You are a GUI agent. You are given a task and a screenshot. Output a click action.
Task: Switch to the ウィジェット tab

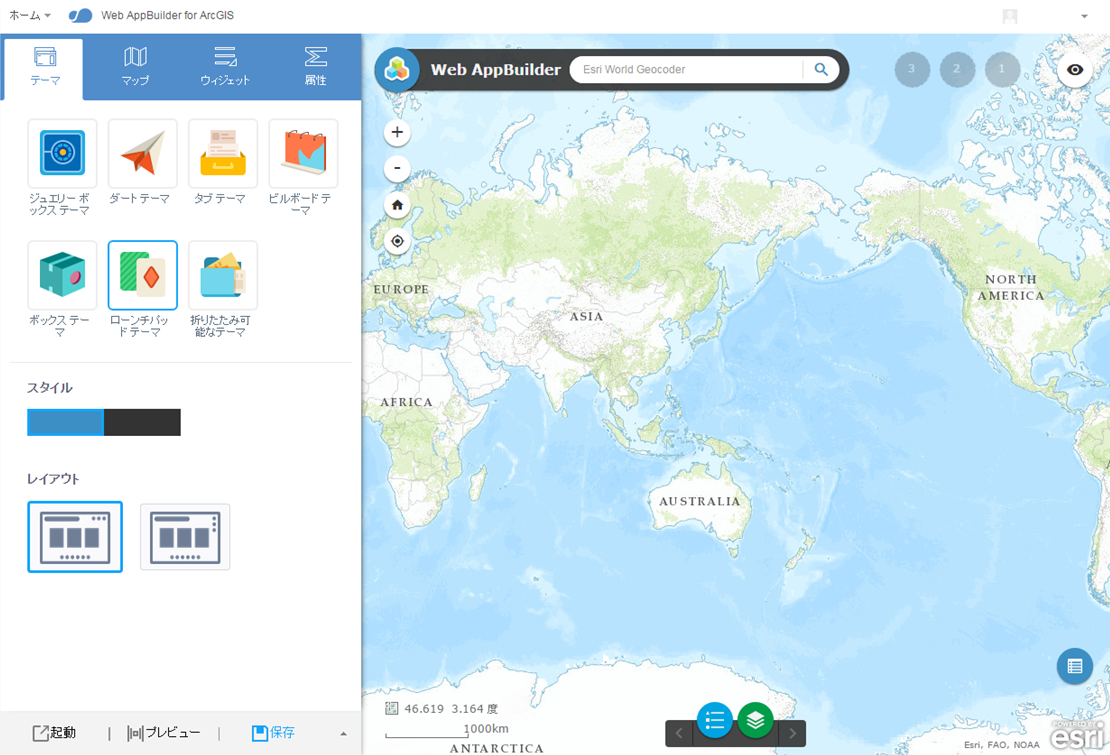(225, 68)
